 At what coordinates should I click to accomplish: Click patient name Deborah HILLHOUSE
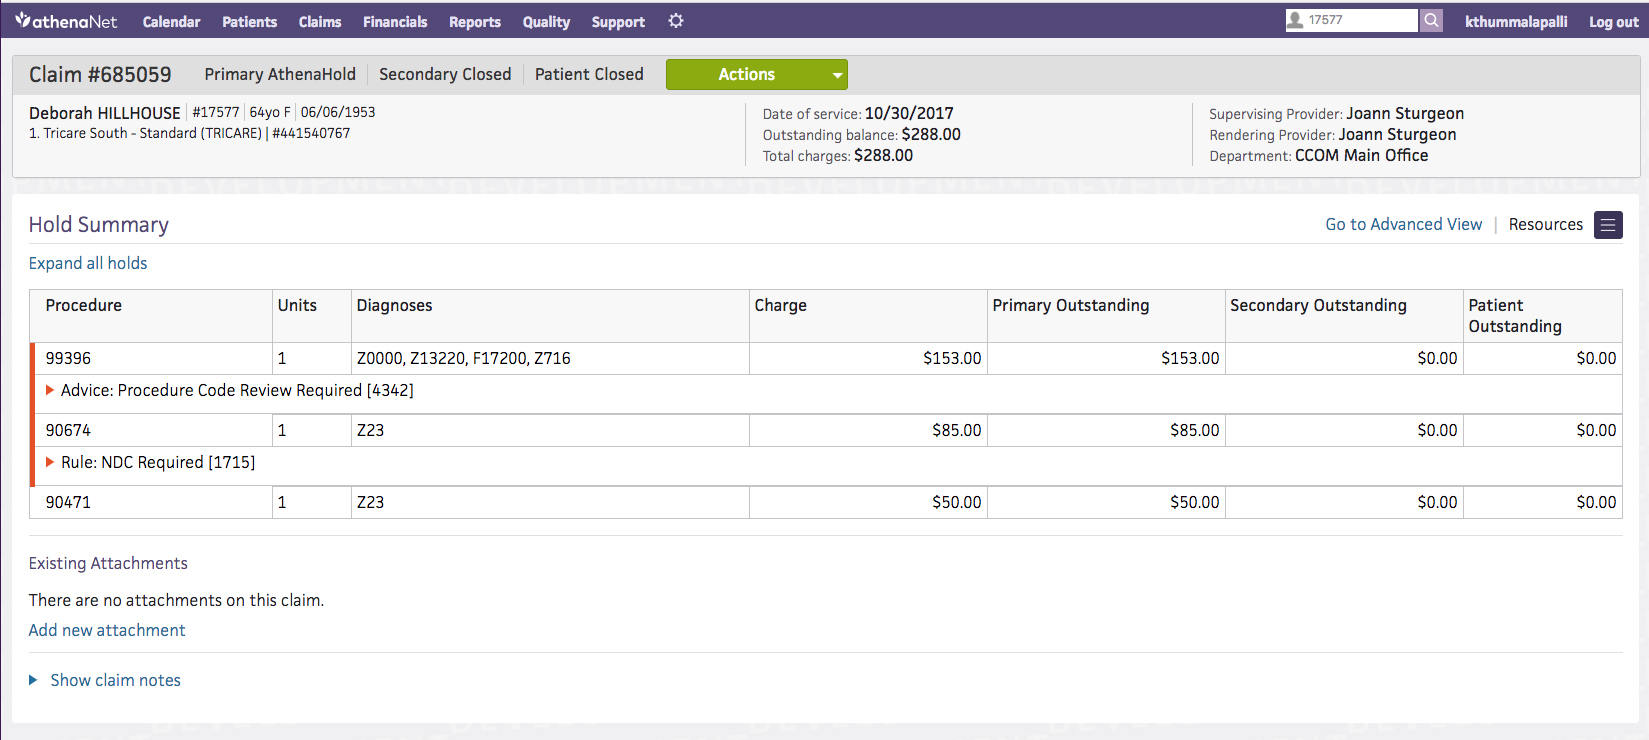[x=105, y=113]
